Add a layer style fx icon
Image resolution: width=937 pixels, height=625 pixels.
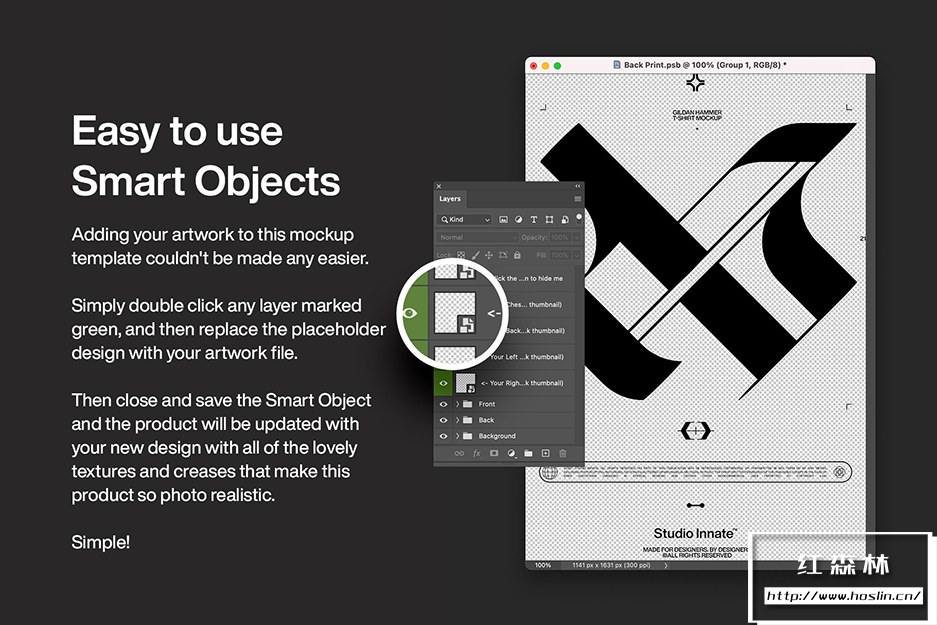pyautogui.click(x=477, y=454)
